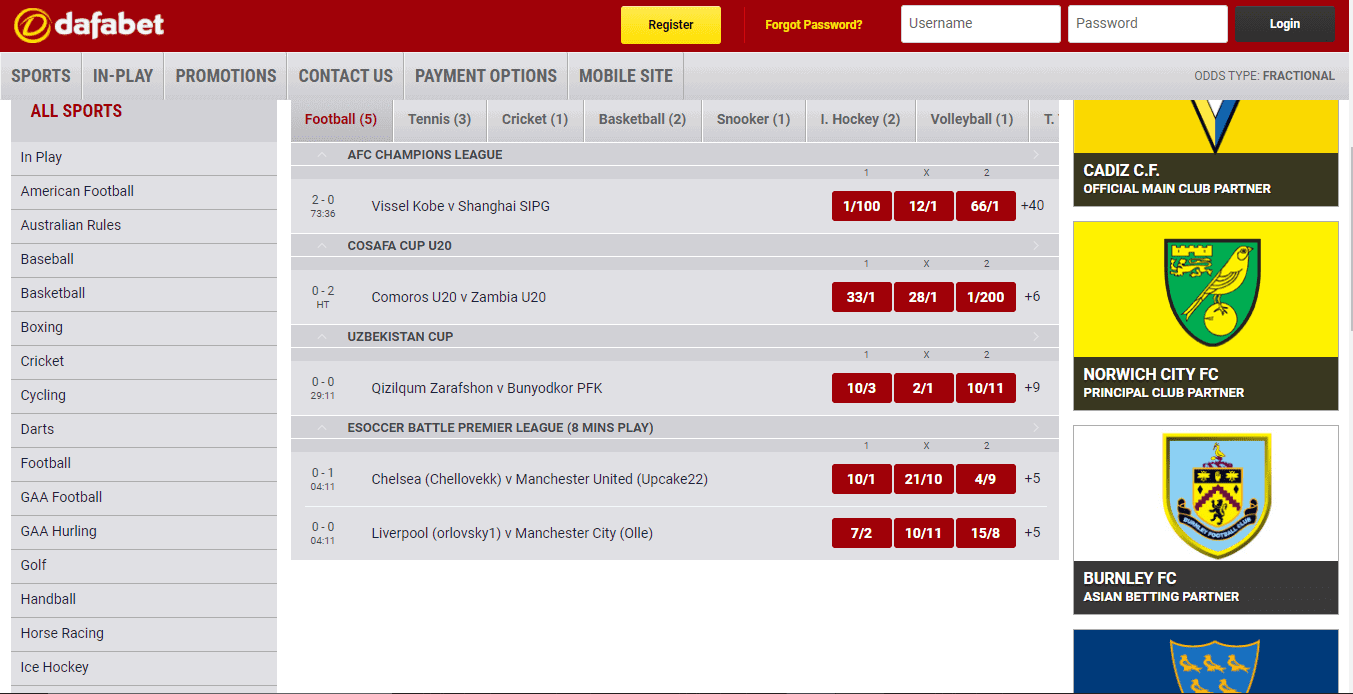
Task: Select the Volleyball (1) tab
Action: click(x=972, y=119)
